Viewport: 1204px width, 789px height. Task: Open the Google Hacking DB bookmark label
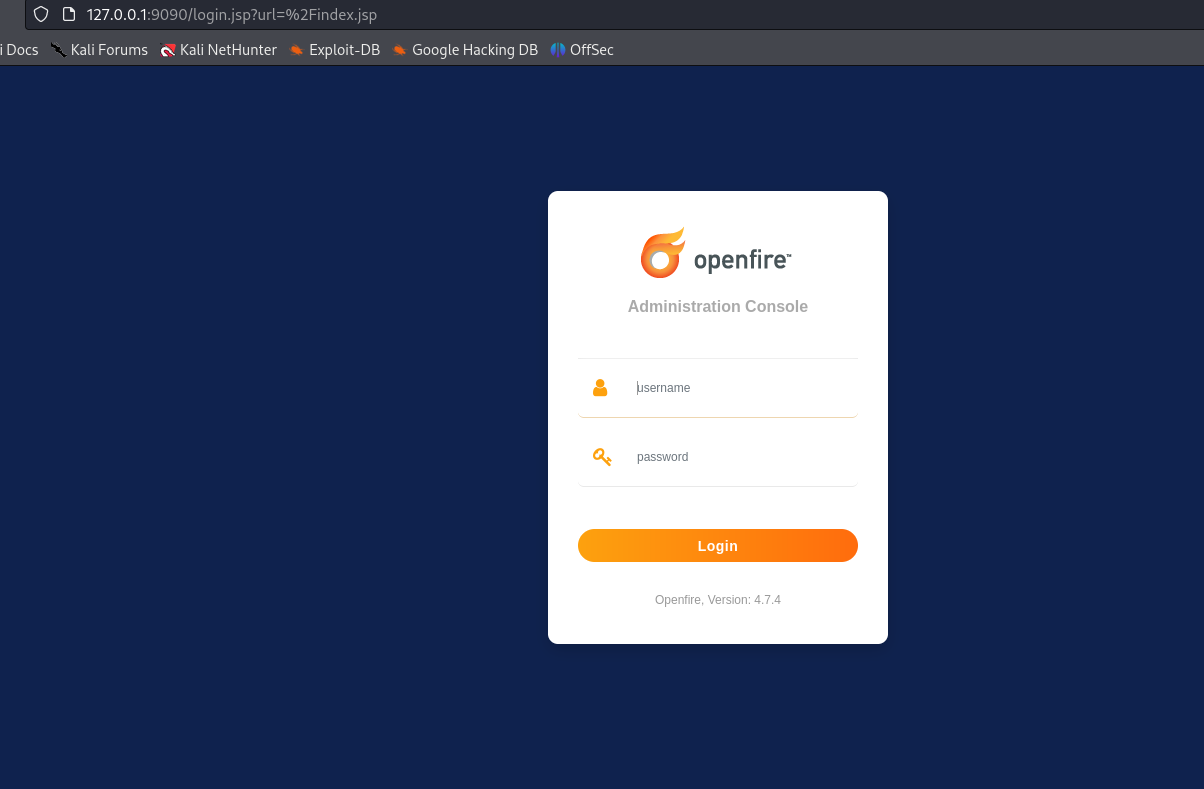tap(474, 50)
